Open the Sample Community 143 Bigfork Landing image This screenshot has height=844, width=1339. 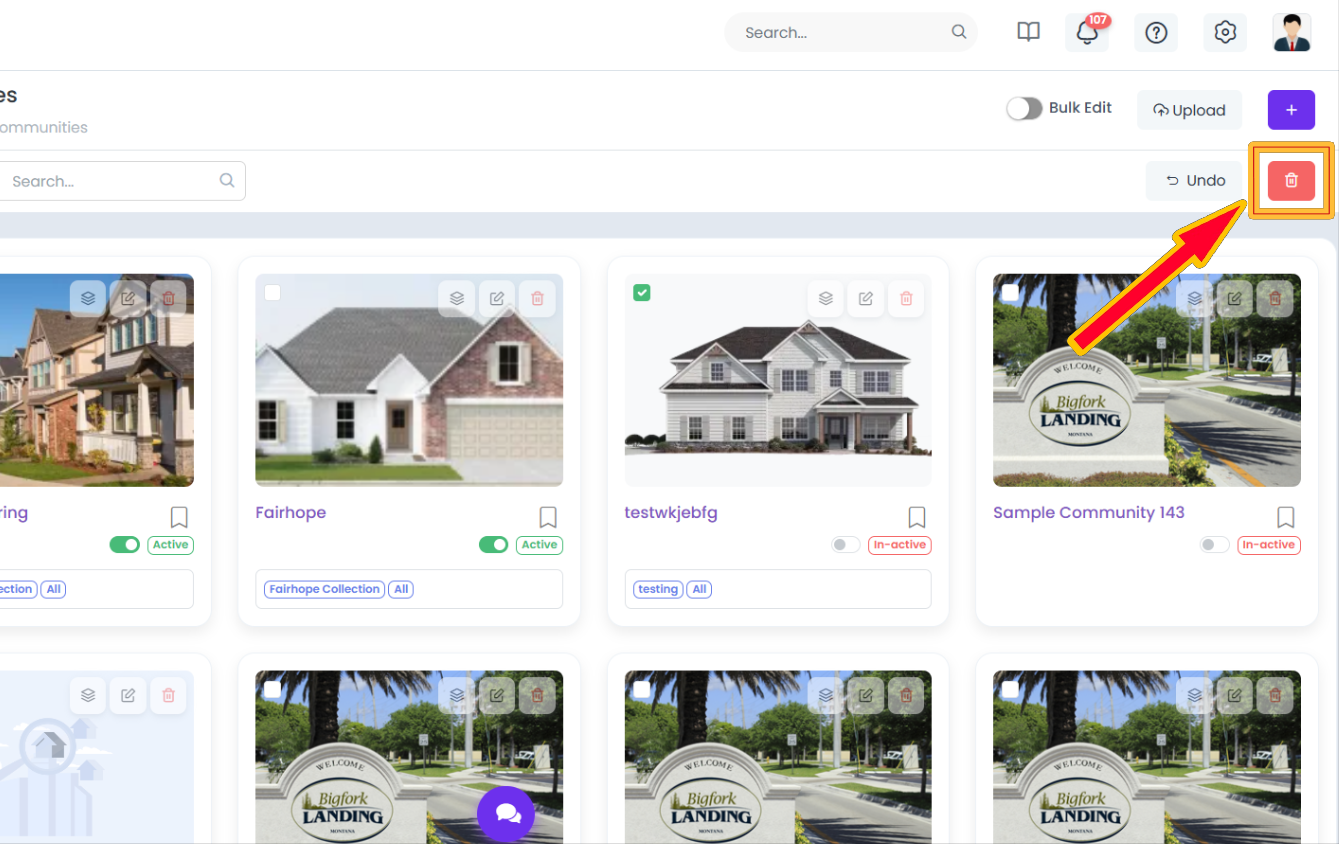coord(1147,380)
